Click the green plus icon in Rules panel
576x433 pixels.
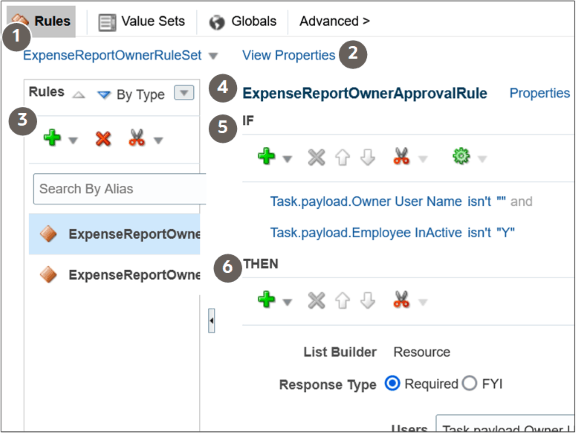(x=52, y=138)
